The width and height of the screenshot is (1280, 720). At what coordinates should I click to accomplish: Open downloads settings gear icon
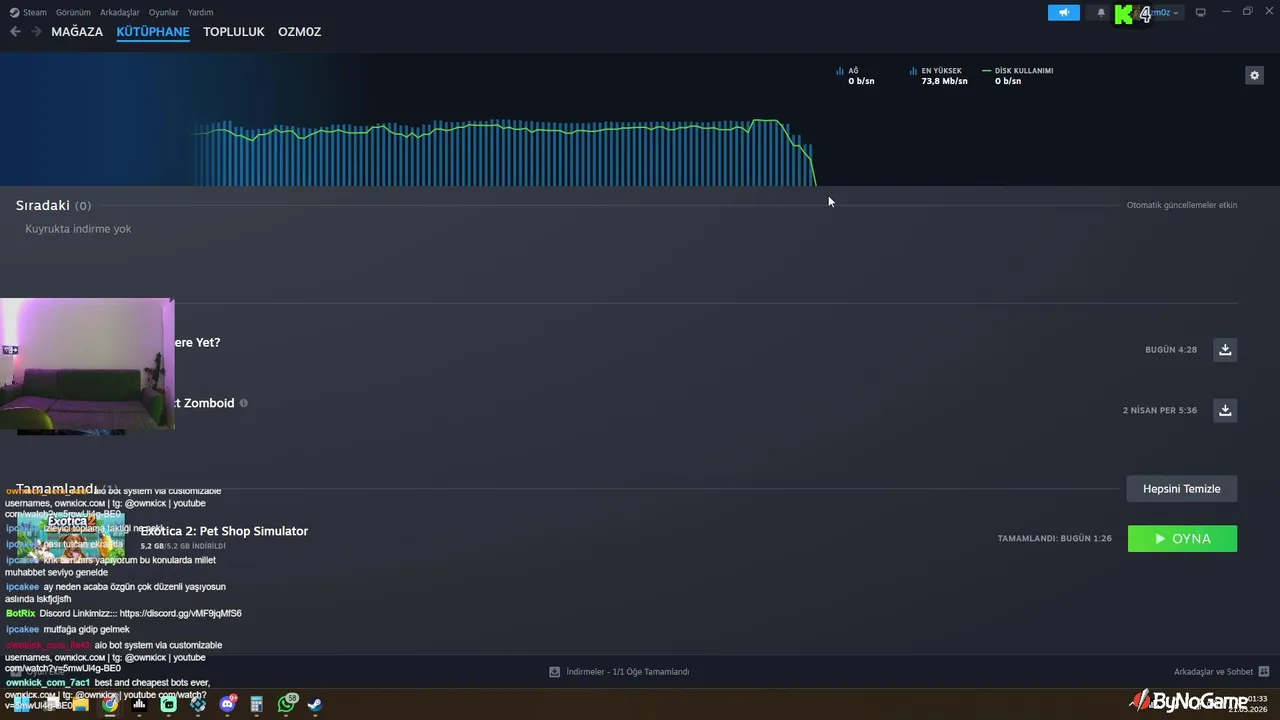pyautogui.click(x=1254, y=75)
